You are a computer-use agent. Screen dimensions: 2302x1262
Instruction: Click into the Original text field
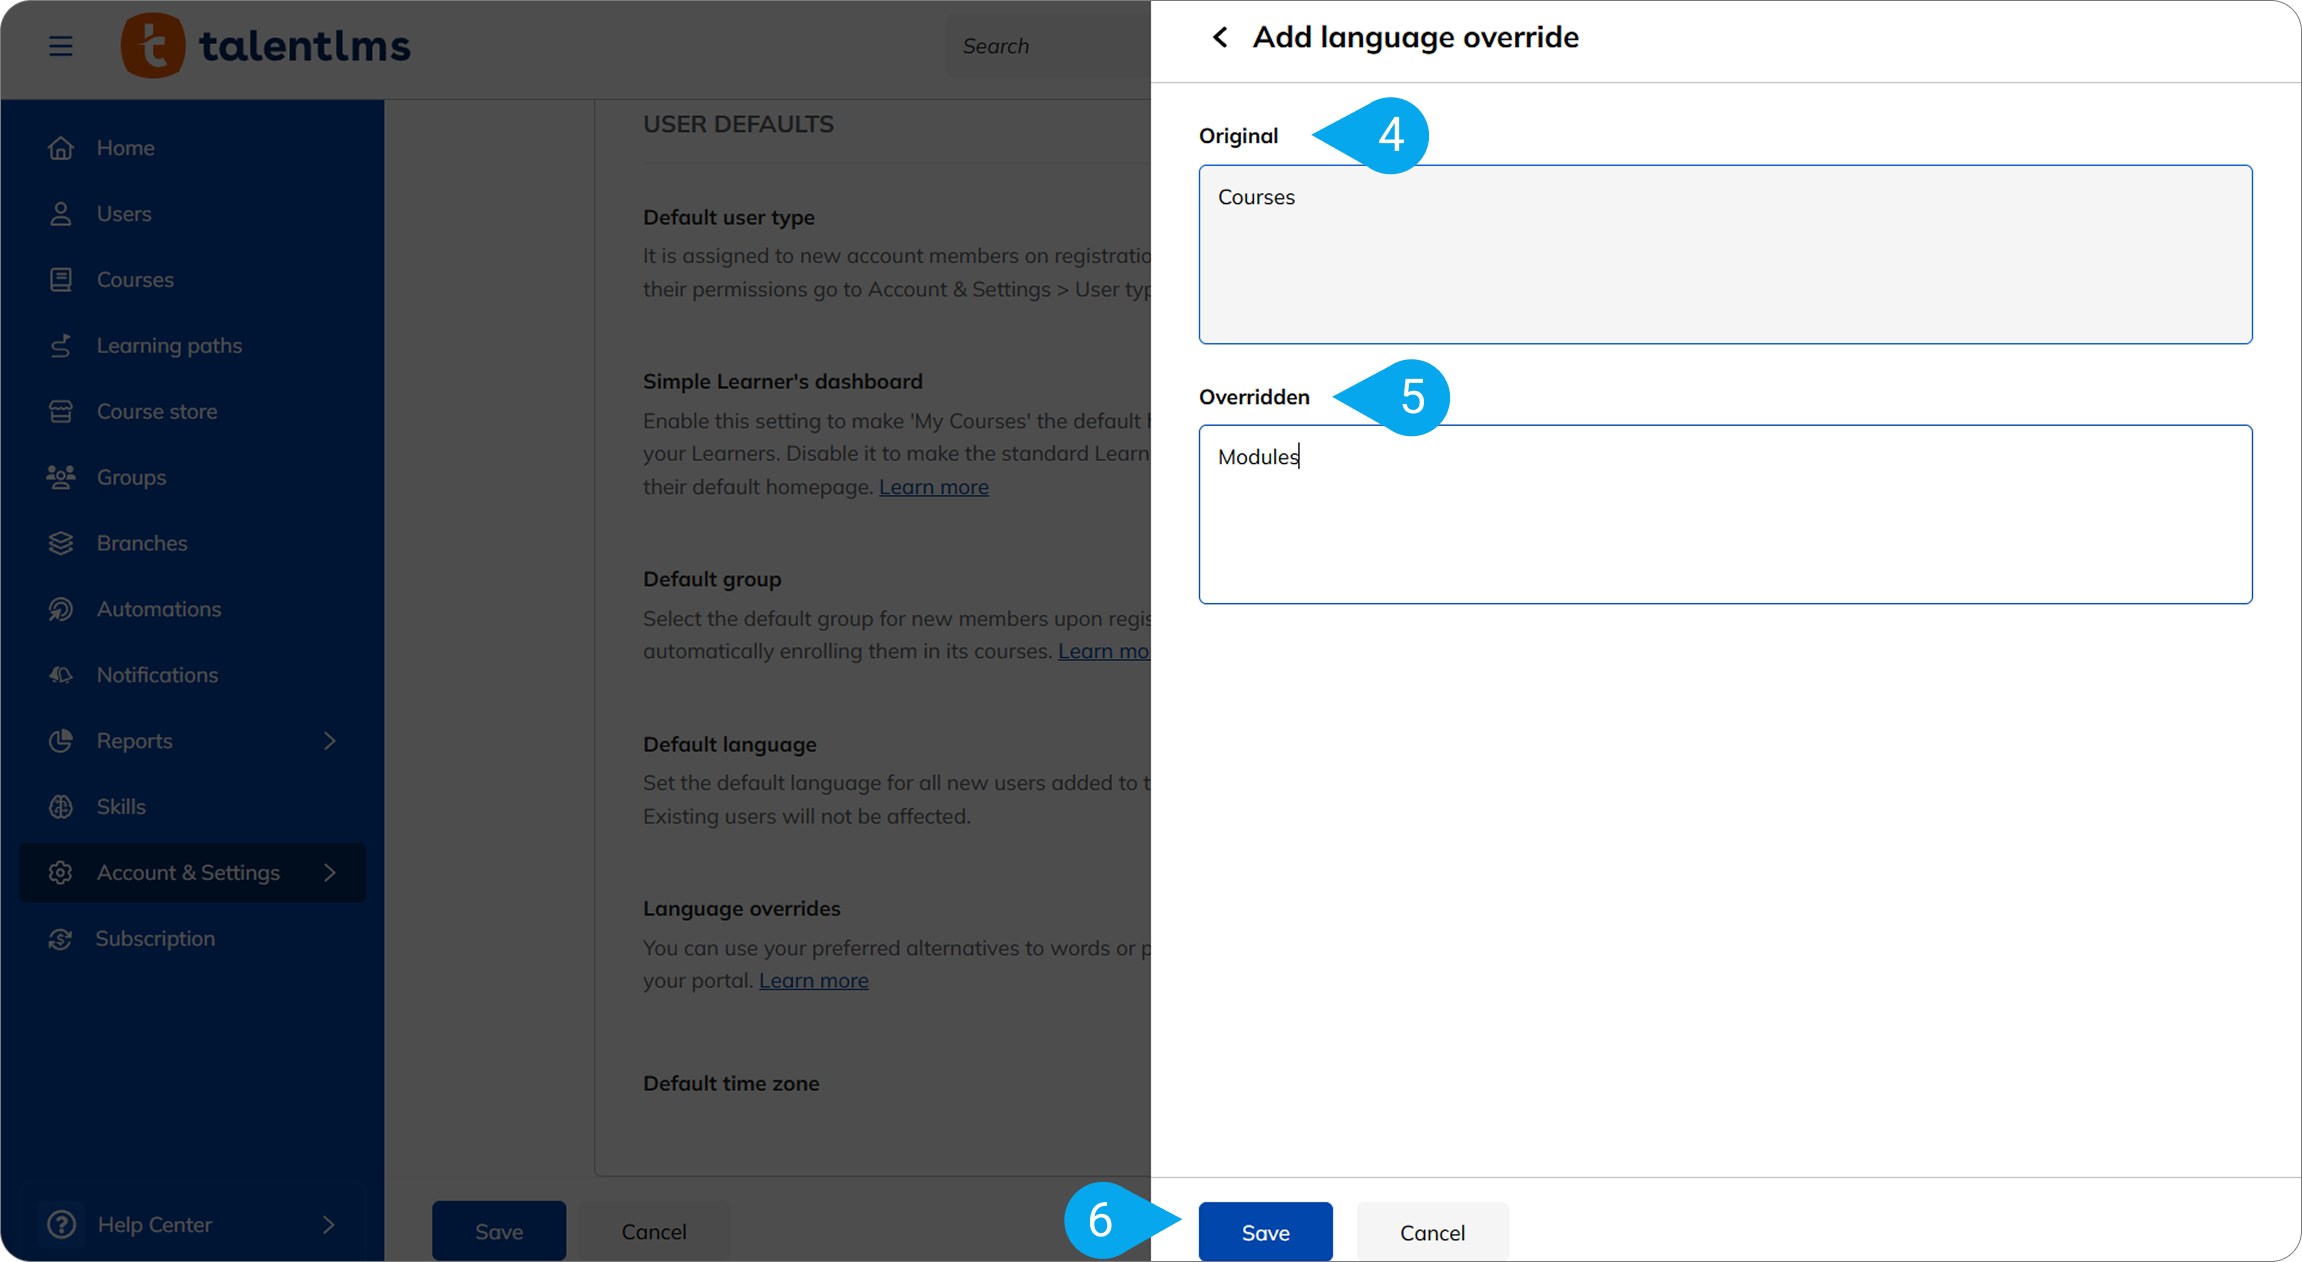(1725, 254)
